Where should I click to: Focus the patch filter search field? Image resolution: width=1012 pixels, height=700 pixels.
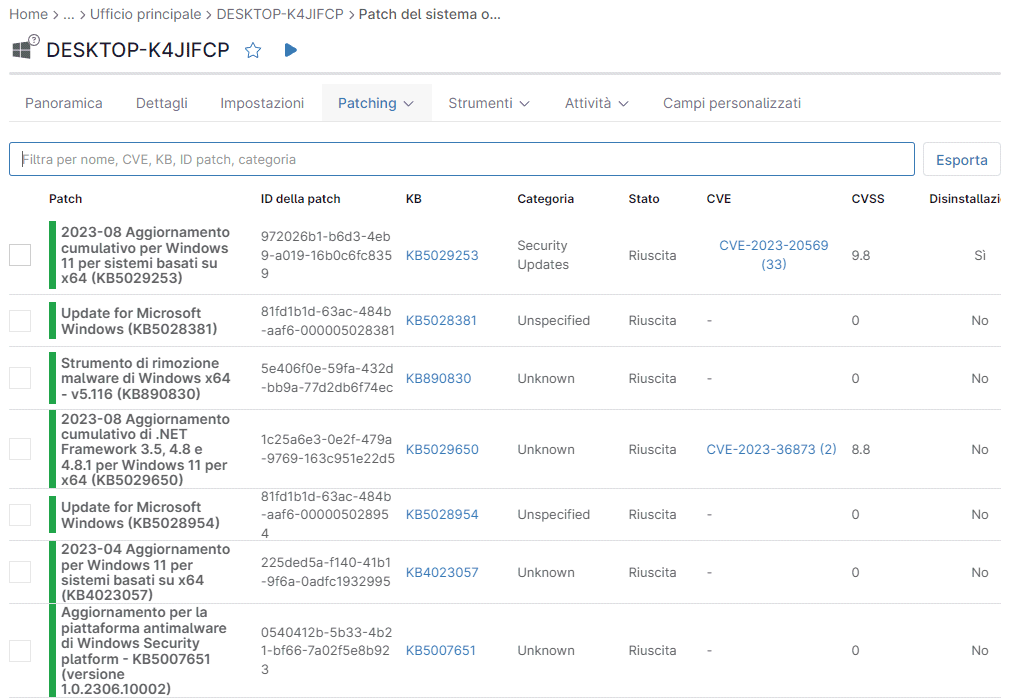pos(461,159)
